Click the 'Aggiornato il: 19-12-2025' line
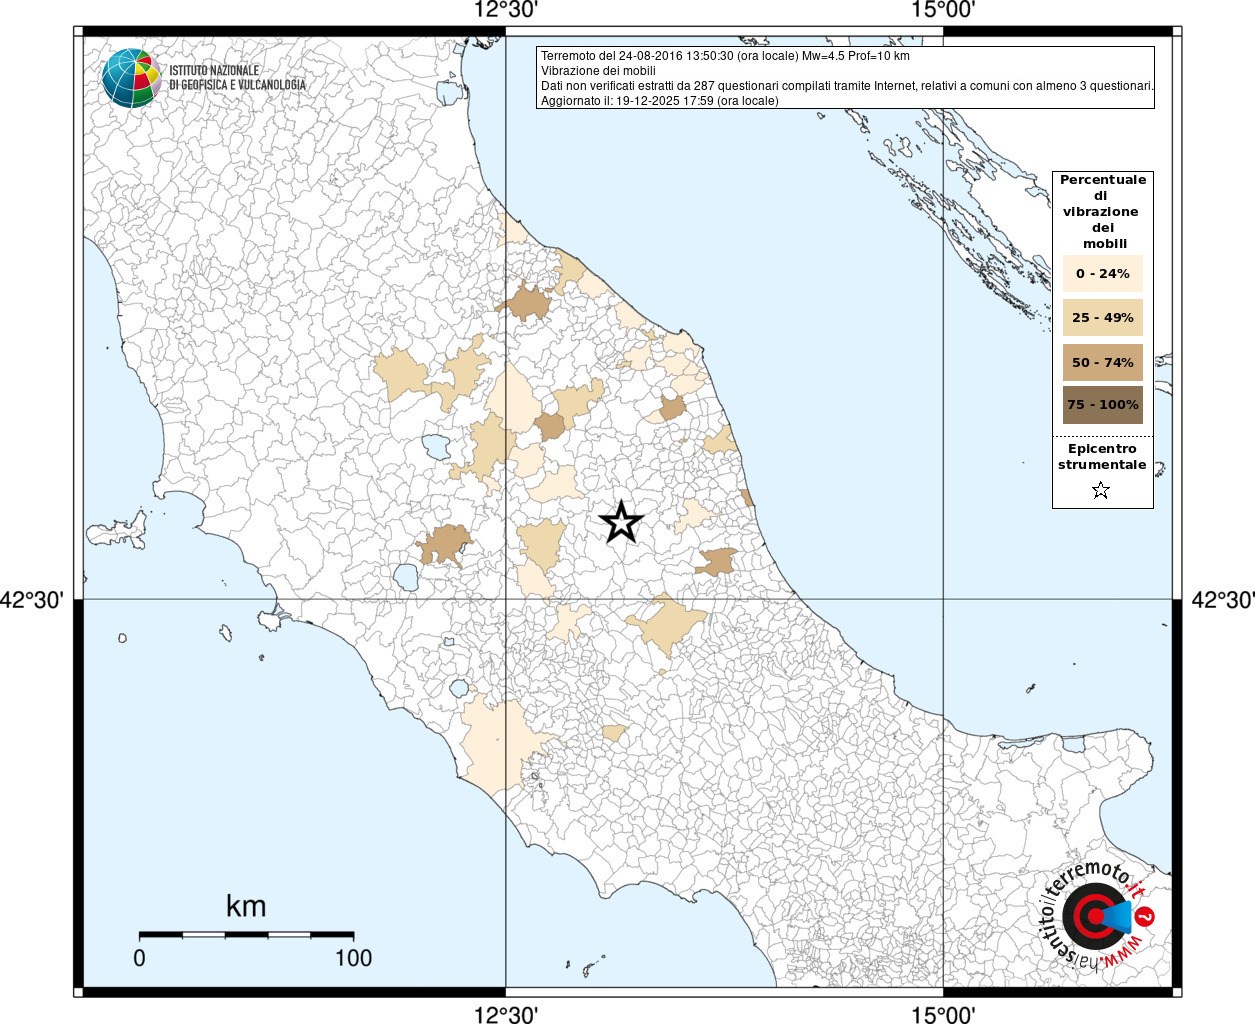The width and height of the screenshot is (1255, 1024). point(659,101)
